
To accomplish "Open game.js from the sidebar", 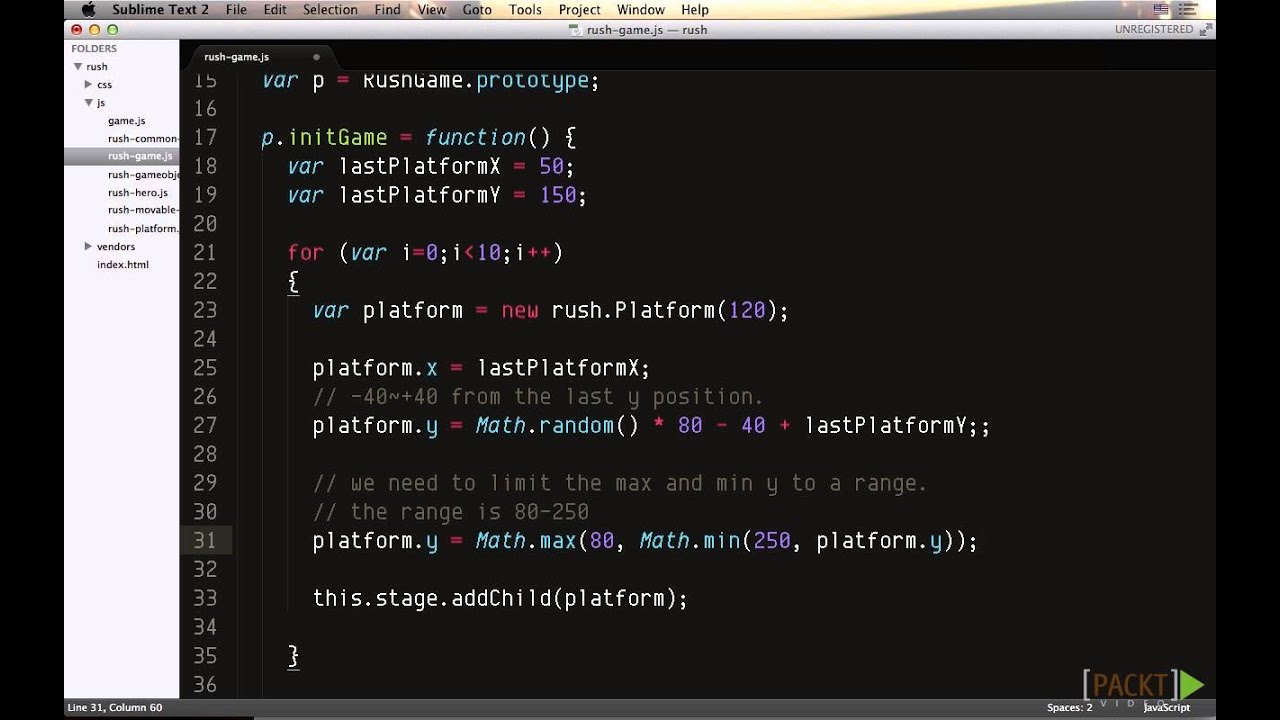I will (x=126, y=120).
